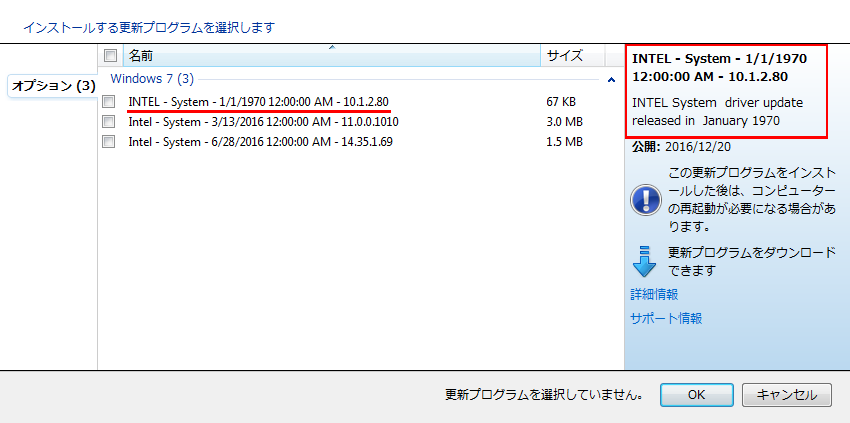Check Intel System 14.35.1.69 update checkbox

pos(109,142)
